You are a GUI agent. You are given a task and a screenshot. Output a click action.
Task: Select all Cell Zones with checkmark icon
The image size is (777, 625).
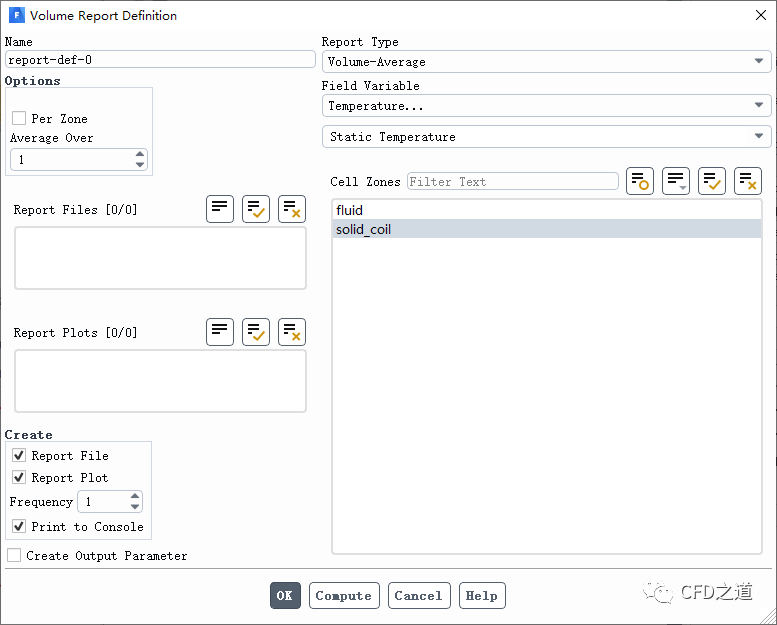(712, 181)
